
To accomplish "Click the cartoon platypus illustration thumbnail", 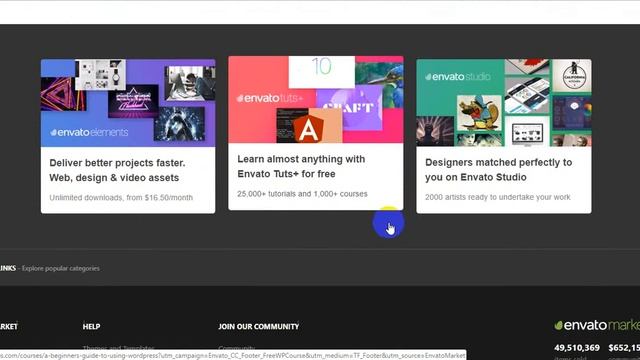I will pyautogui.click(x=479, y=113).
